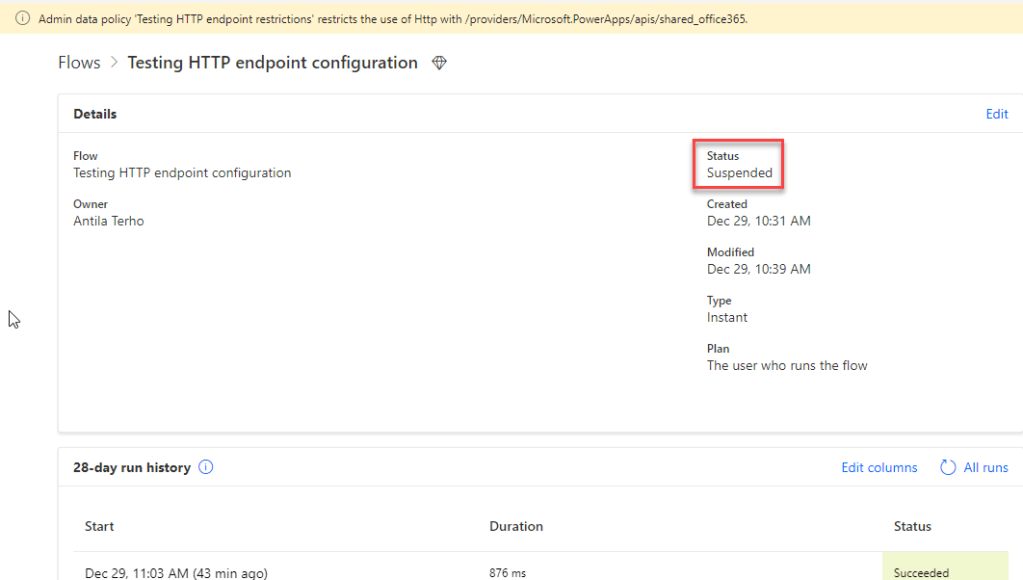This screenshot has height=580, width=1023.
Task: Click the refresh icon beside All runs
Action: 948,467
